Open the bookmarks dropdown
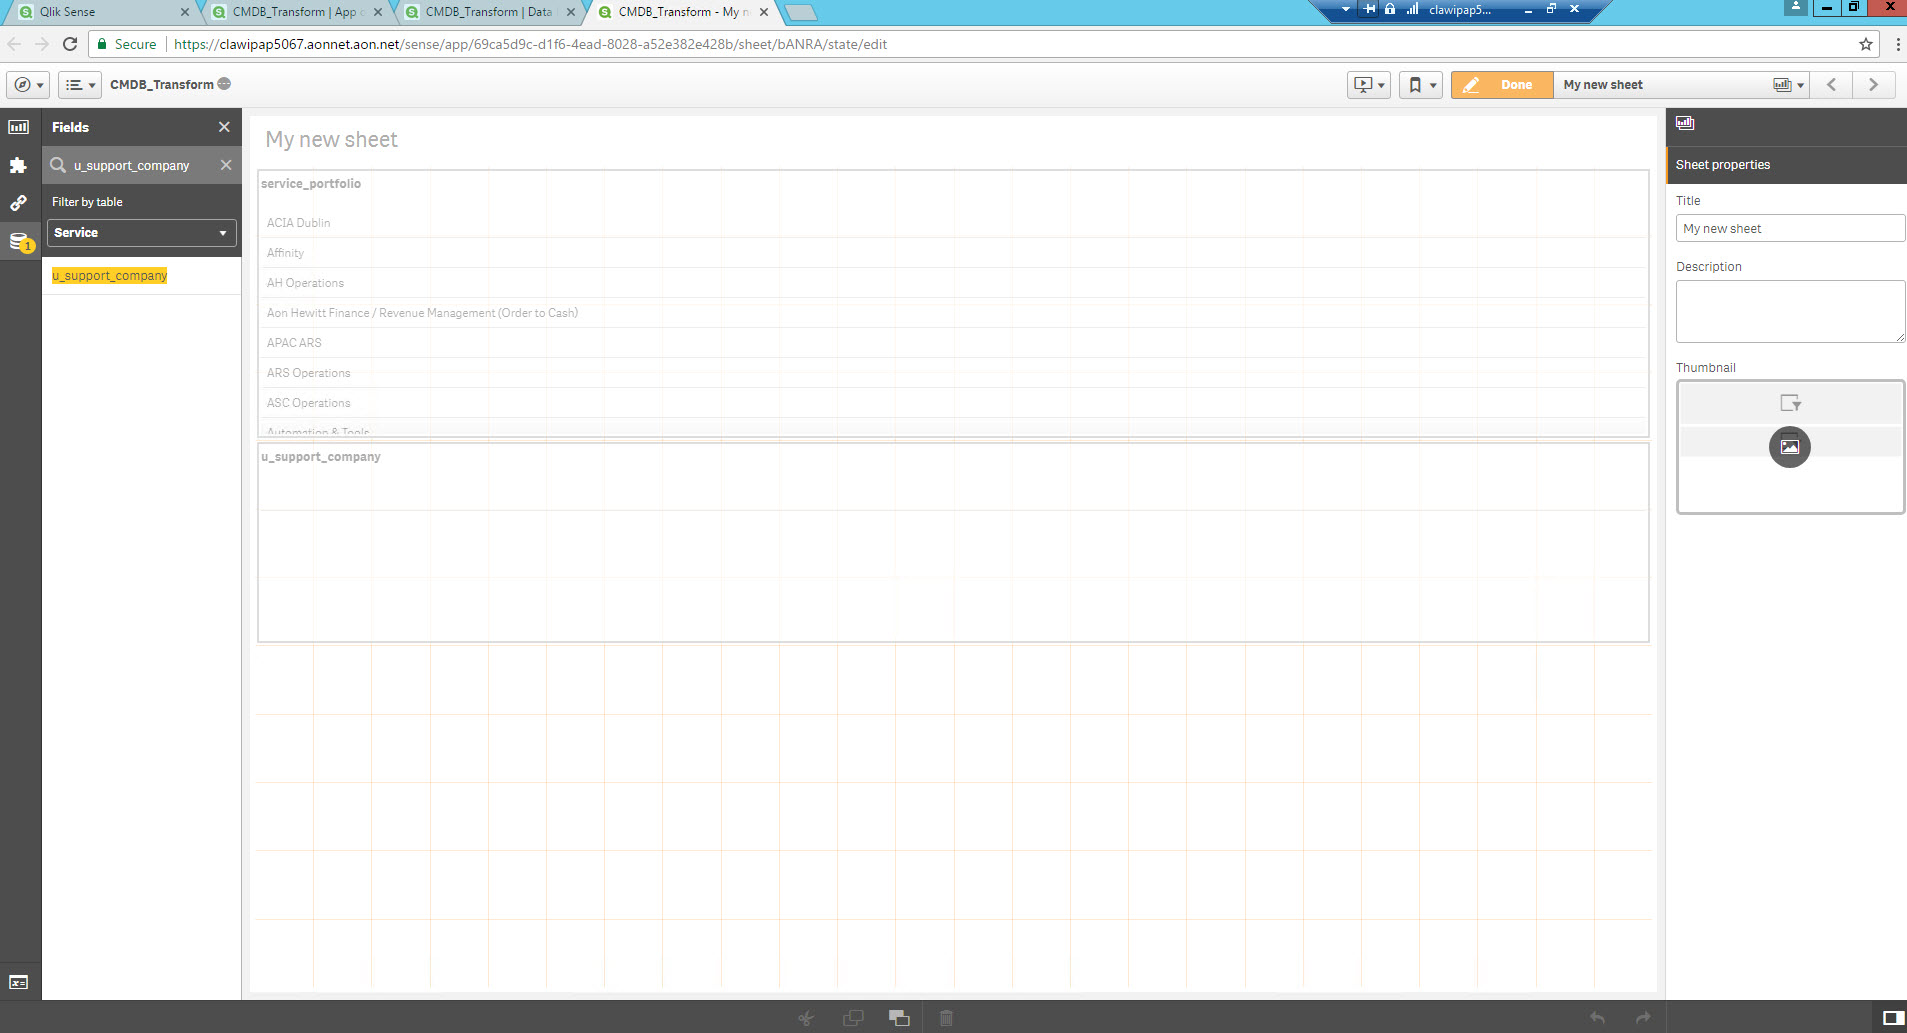Viewport: 1907px width, 1033px height. (x=1420, y=85)
